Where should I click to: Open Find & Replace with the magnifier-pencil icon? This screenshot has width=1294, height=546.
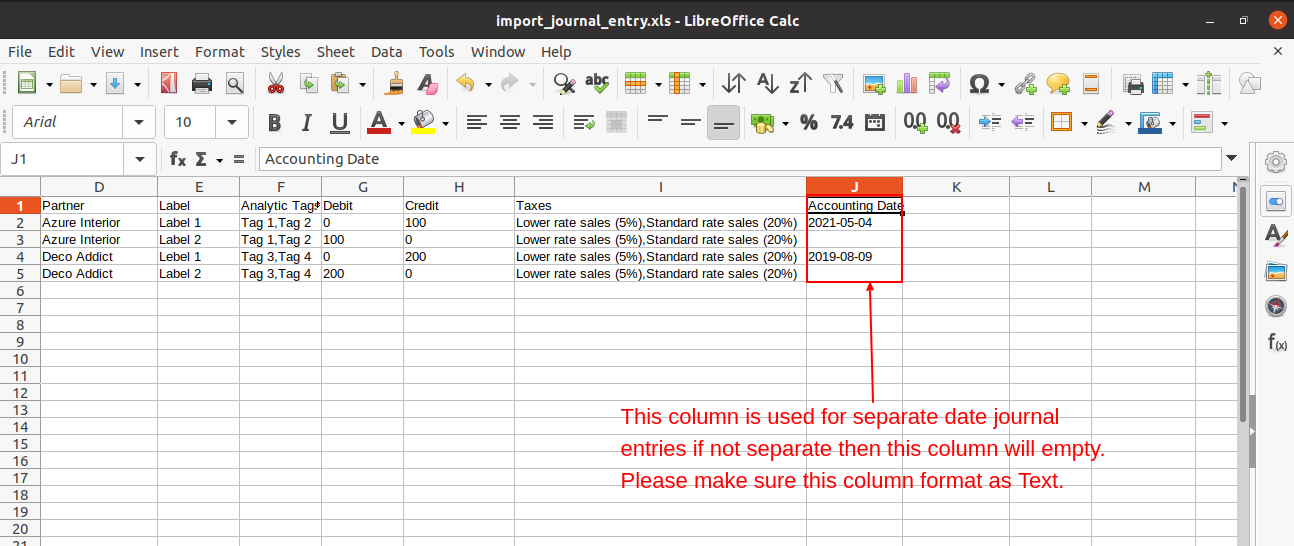coord(564,83)
